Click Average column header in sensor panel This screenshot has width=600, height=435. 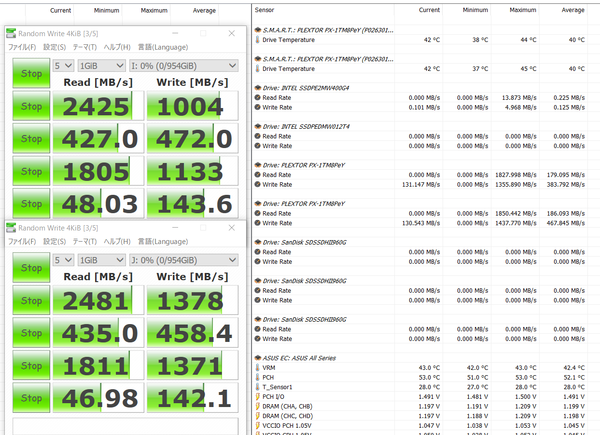[x=573, y=10]
